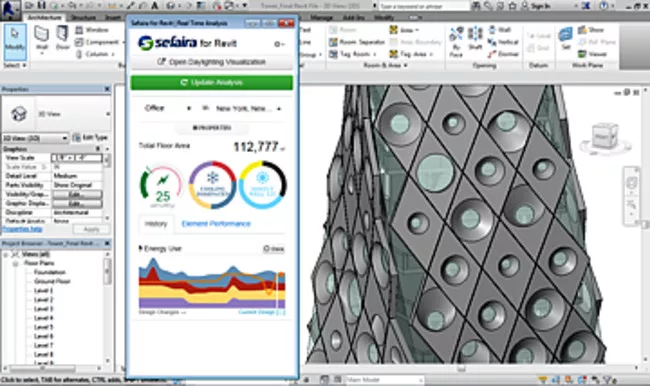
Task: Click the cooling snowflake donut chart
Action: click(212, 185)
